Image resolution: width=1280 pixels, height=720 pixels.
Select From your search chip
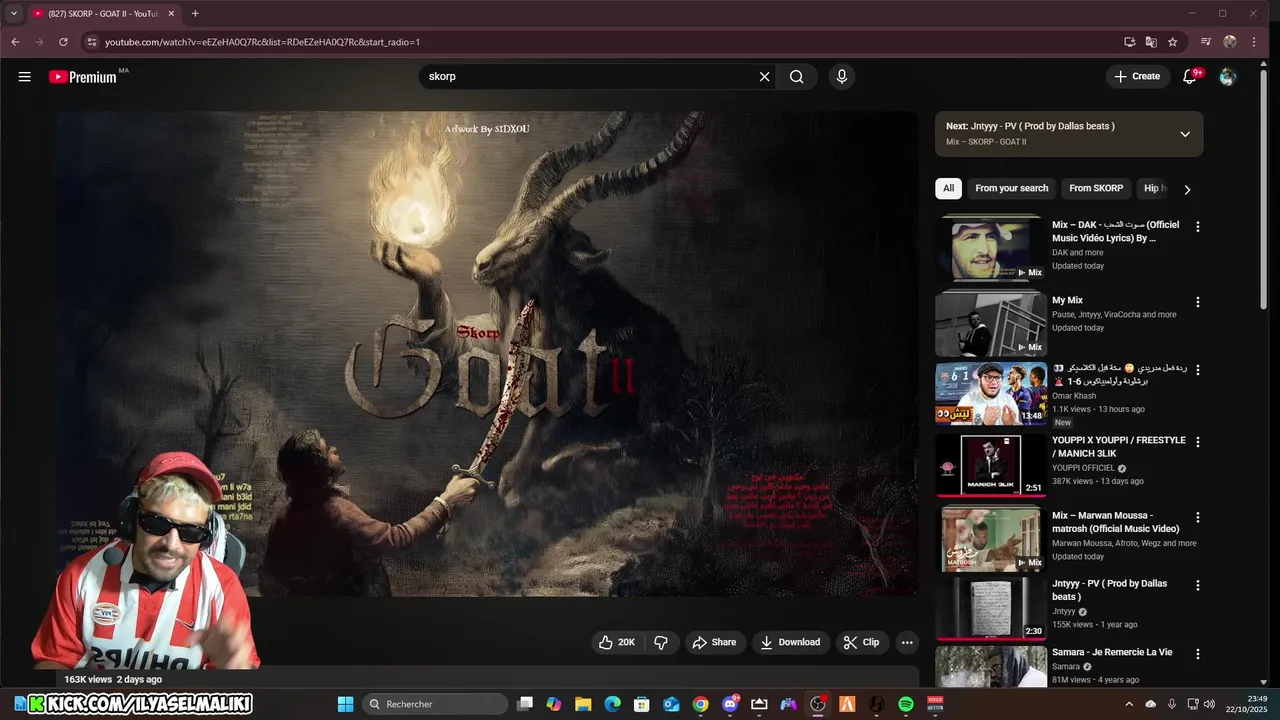pos(1012,188)
